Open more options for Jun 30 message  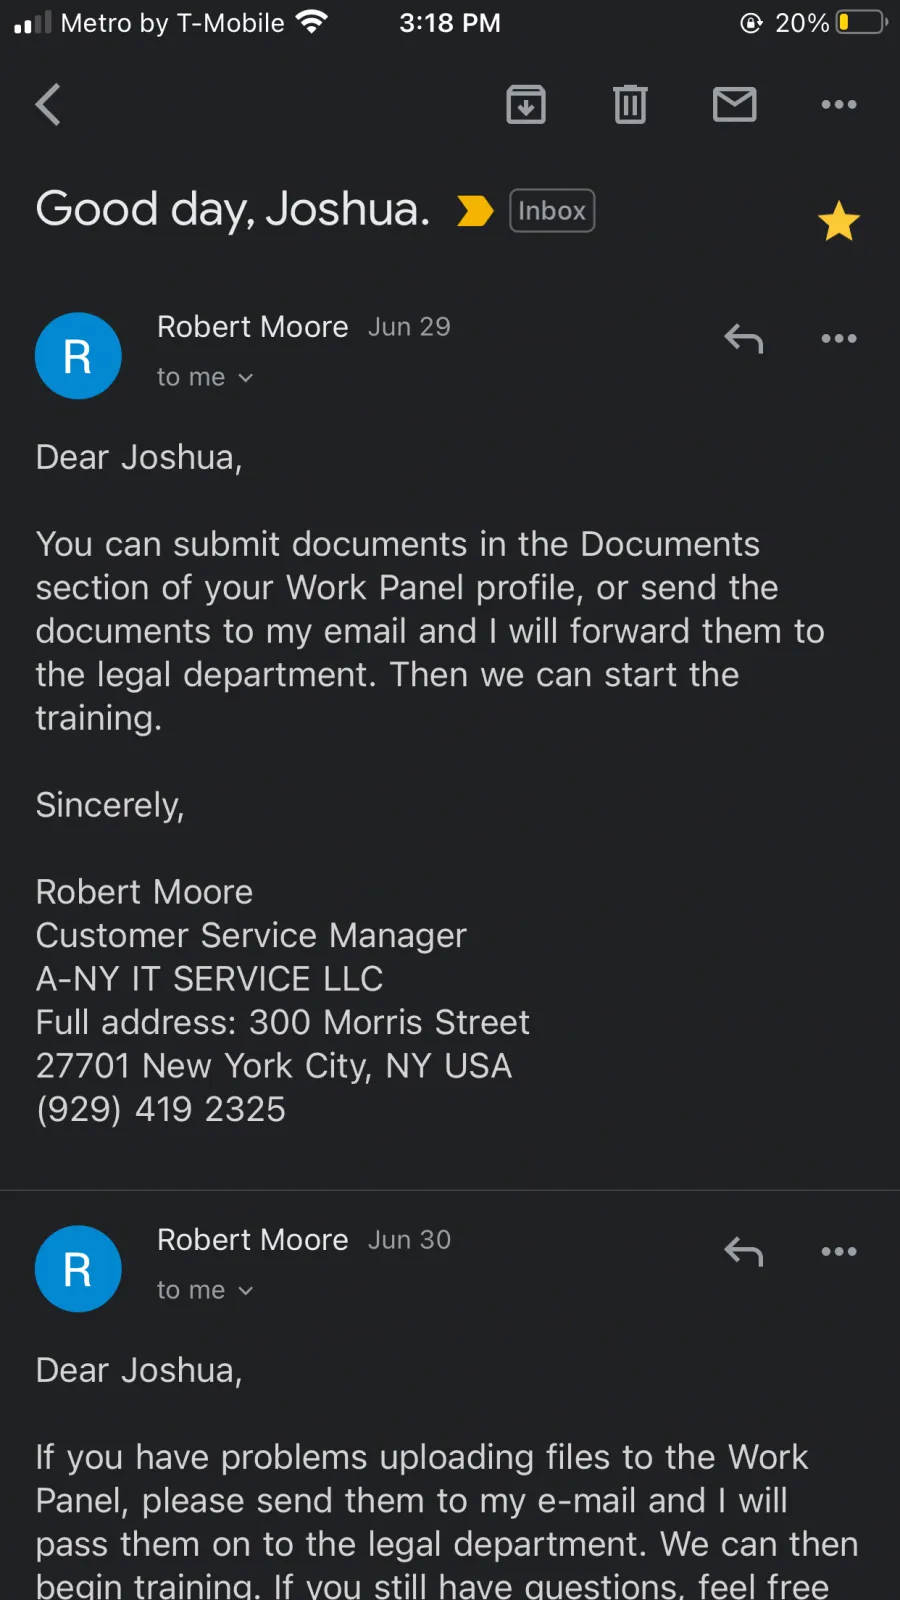coord(839,1251)
